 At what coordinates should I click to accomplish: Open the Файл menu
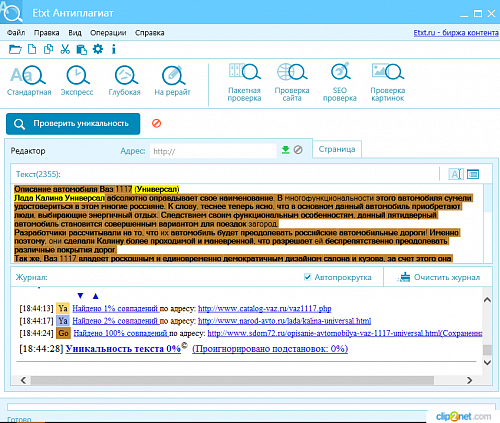click(x=16, y=33)
